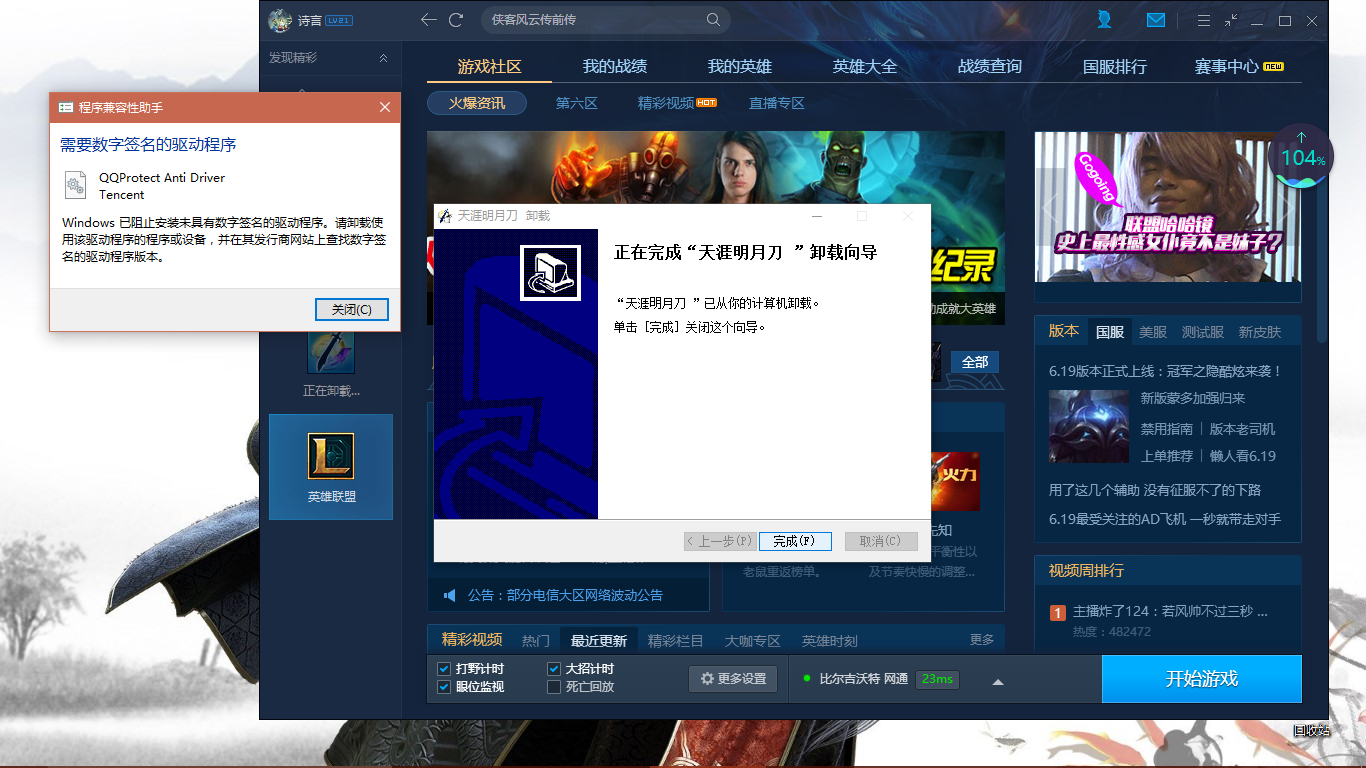Image resolution: width=1366 pixels, height=768 pixels.
Task: Toggle the 大招计时 checkbox
Action: coord(554,669)
